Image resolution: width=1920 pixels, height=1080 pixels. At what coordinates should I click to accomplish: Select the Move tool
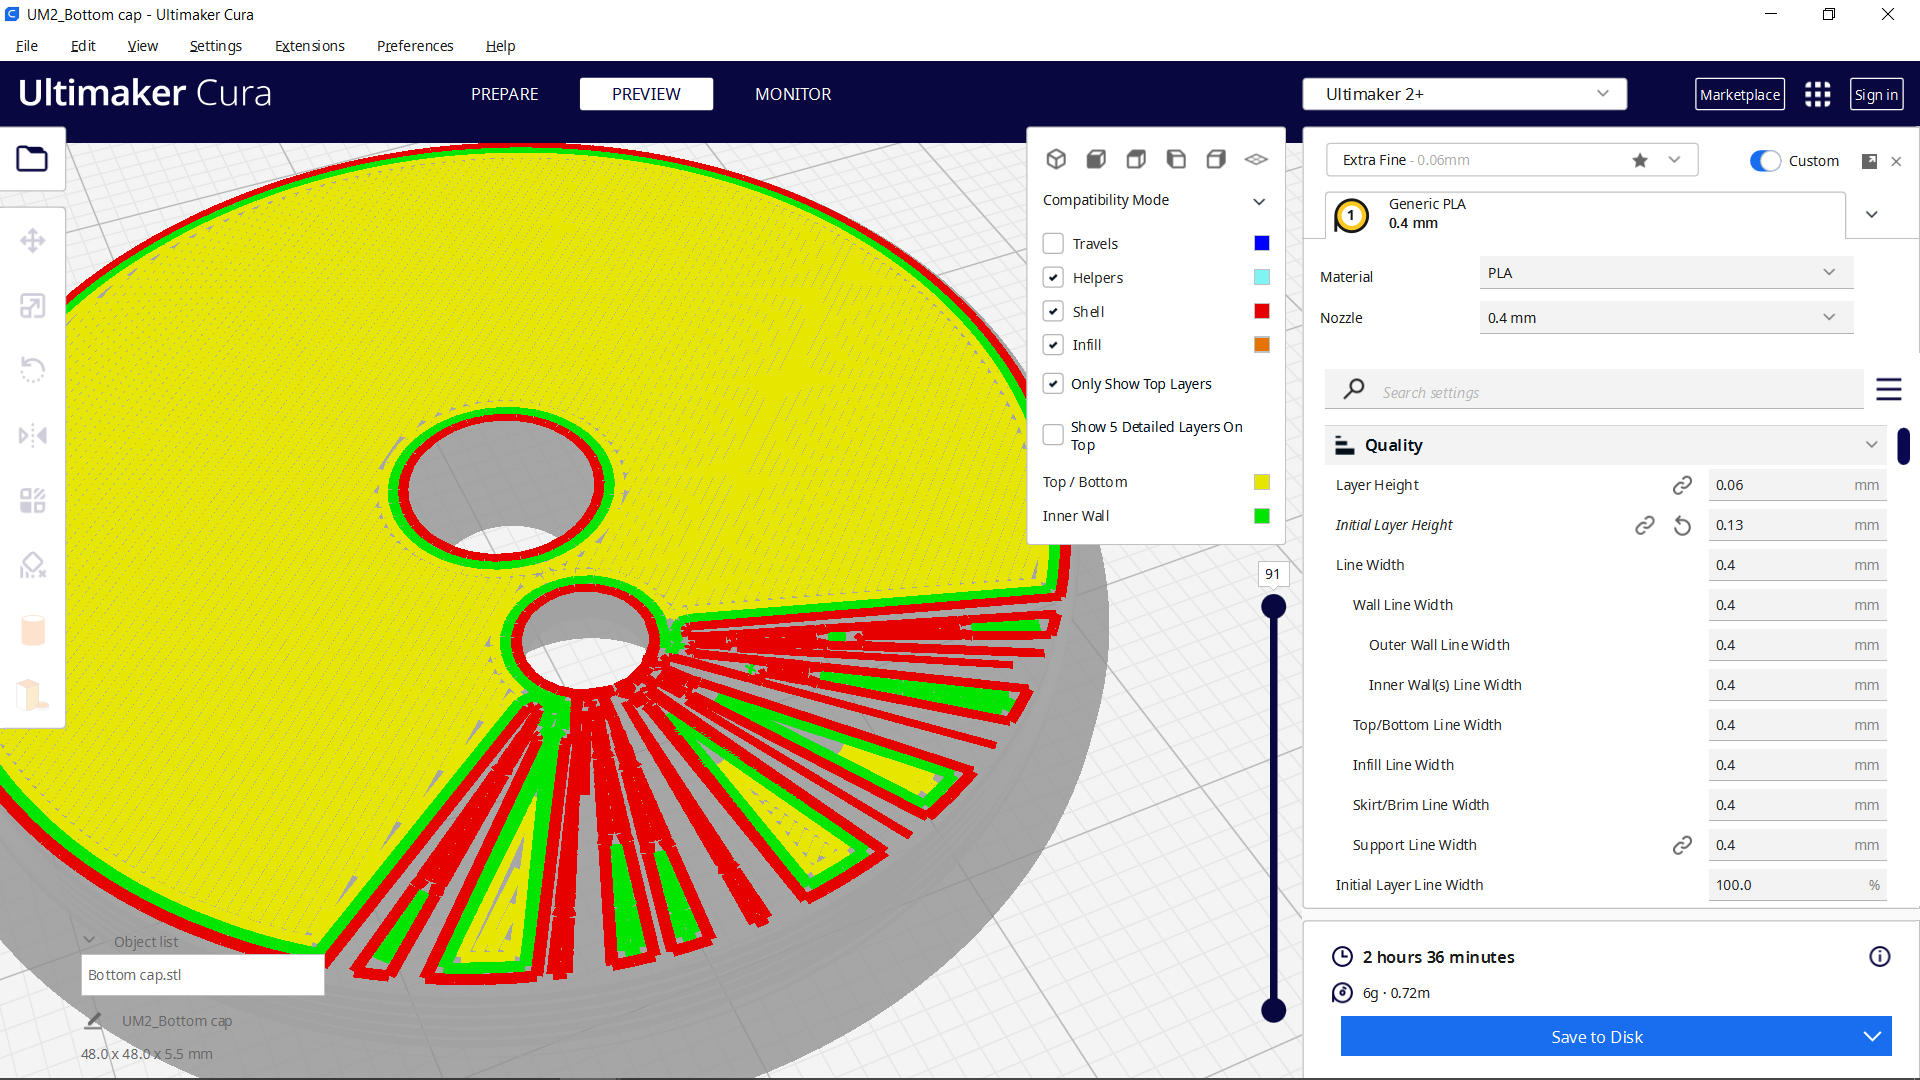(33, 240)
